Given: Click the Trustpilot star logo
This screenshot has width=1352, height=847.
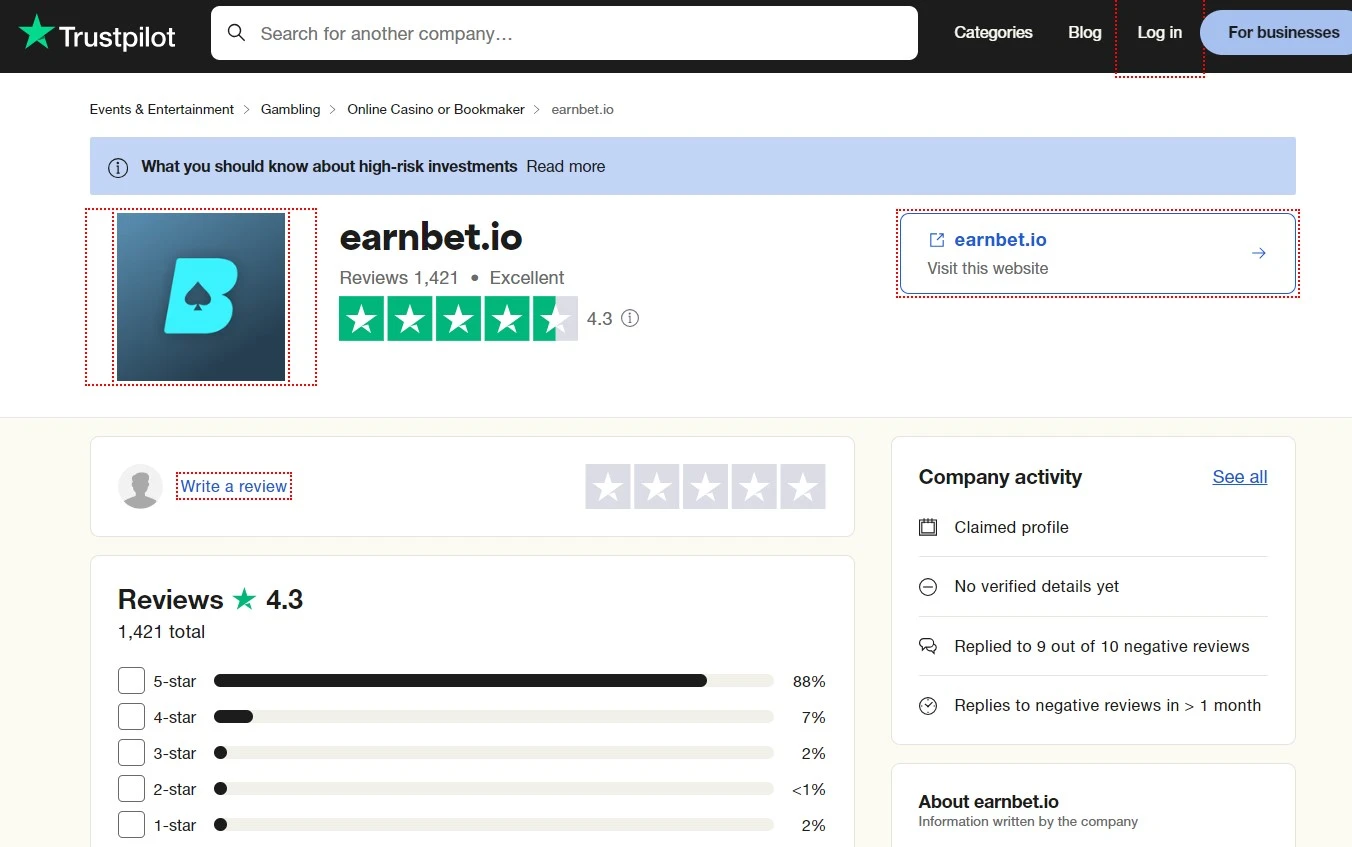Looking at the screenshot, I should pyautogui.click(x=38, y=32).
